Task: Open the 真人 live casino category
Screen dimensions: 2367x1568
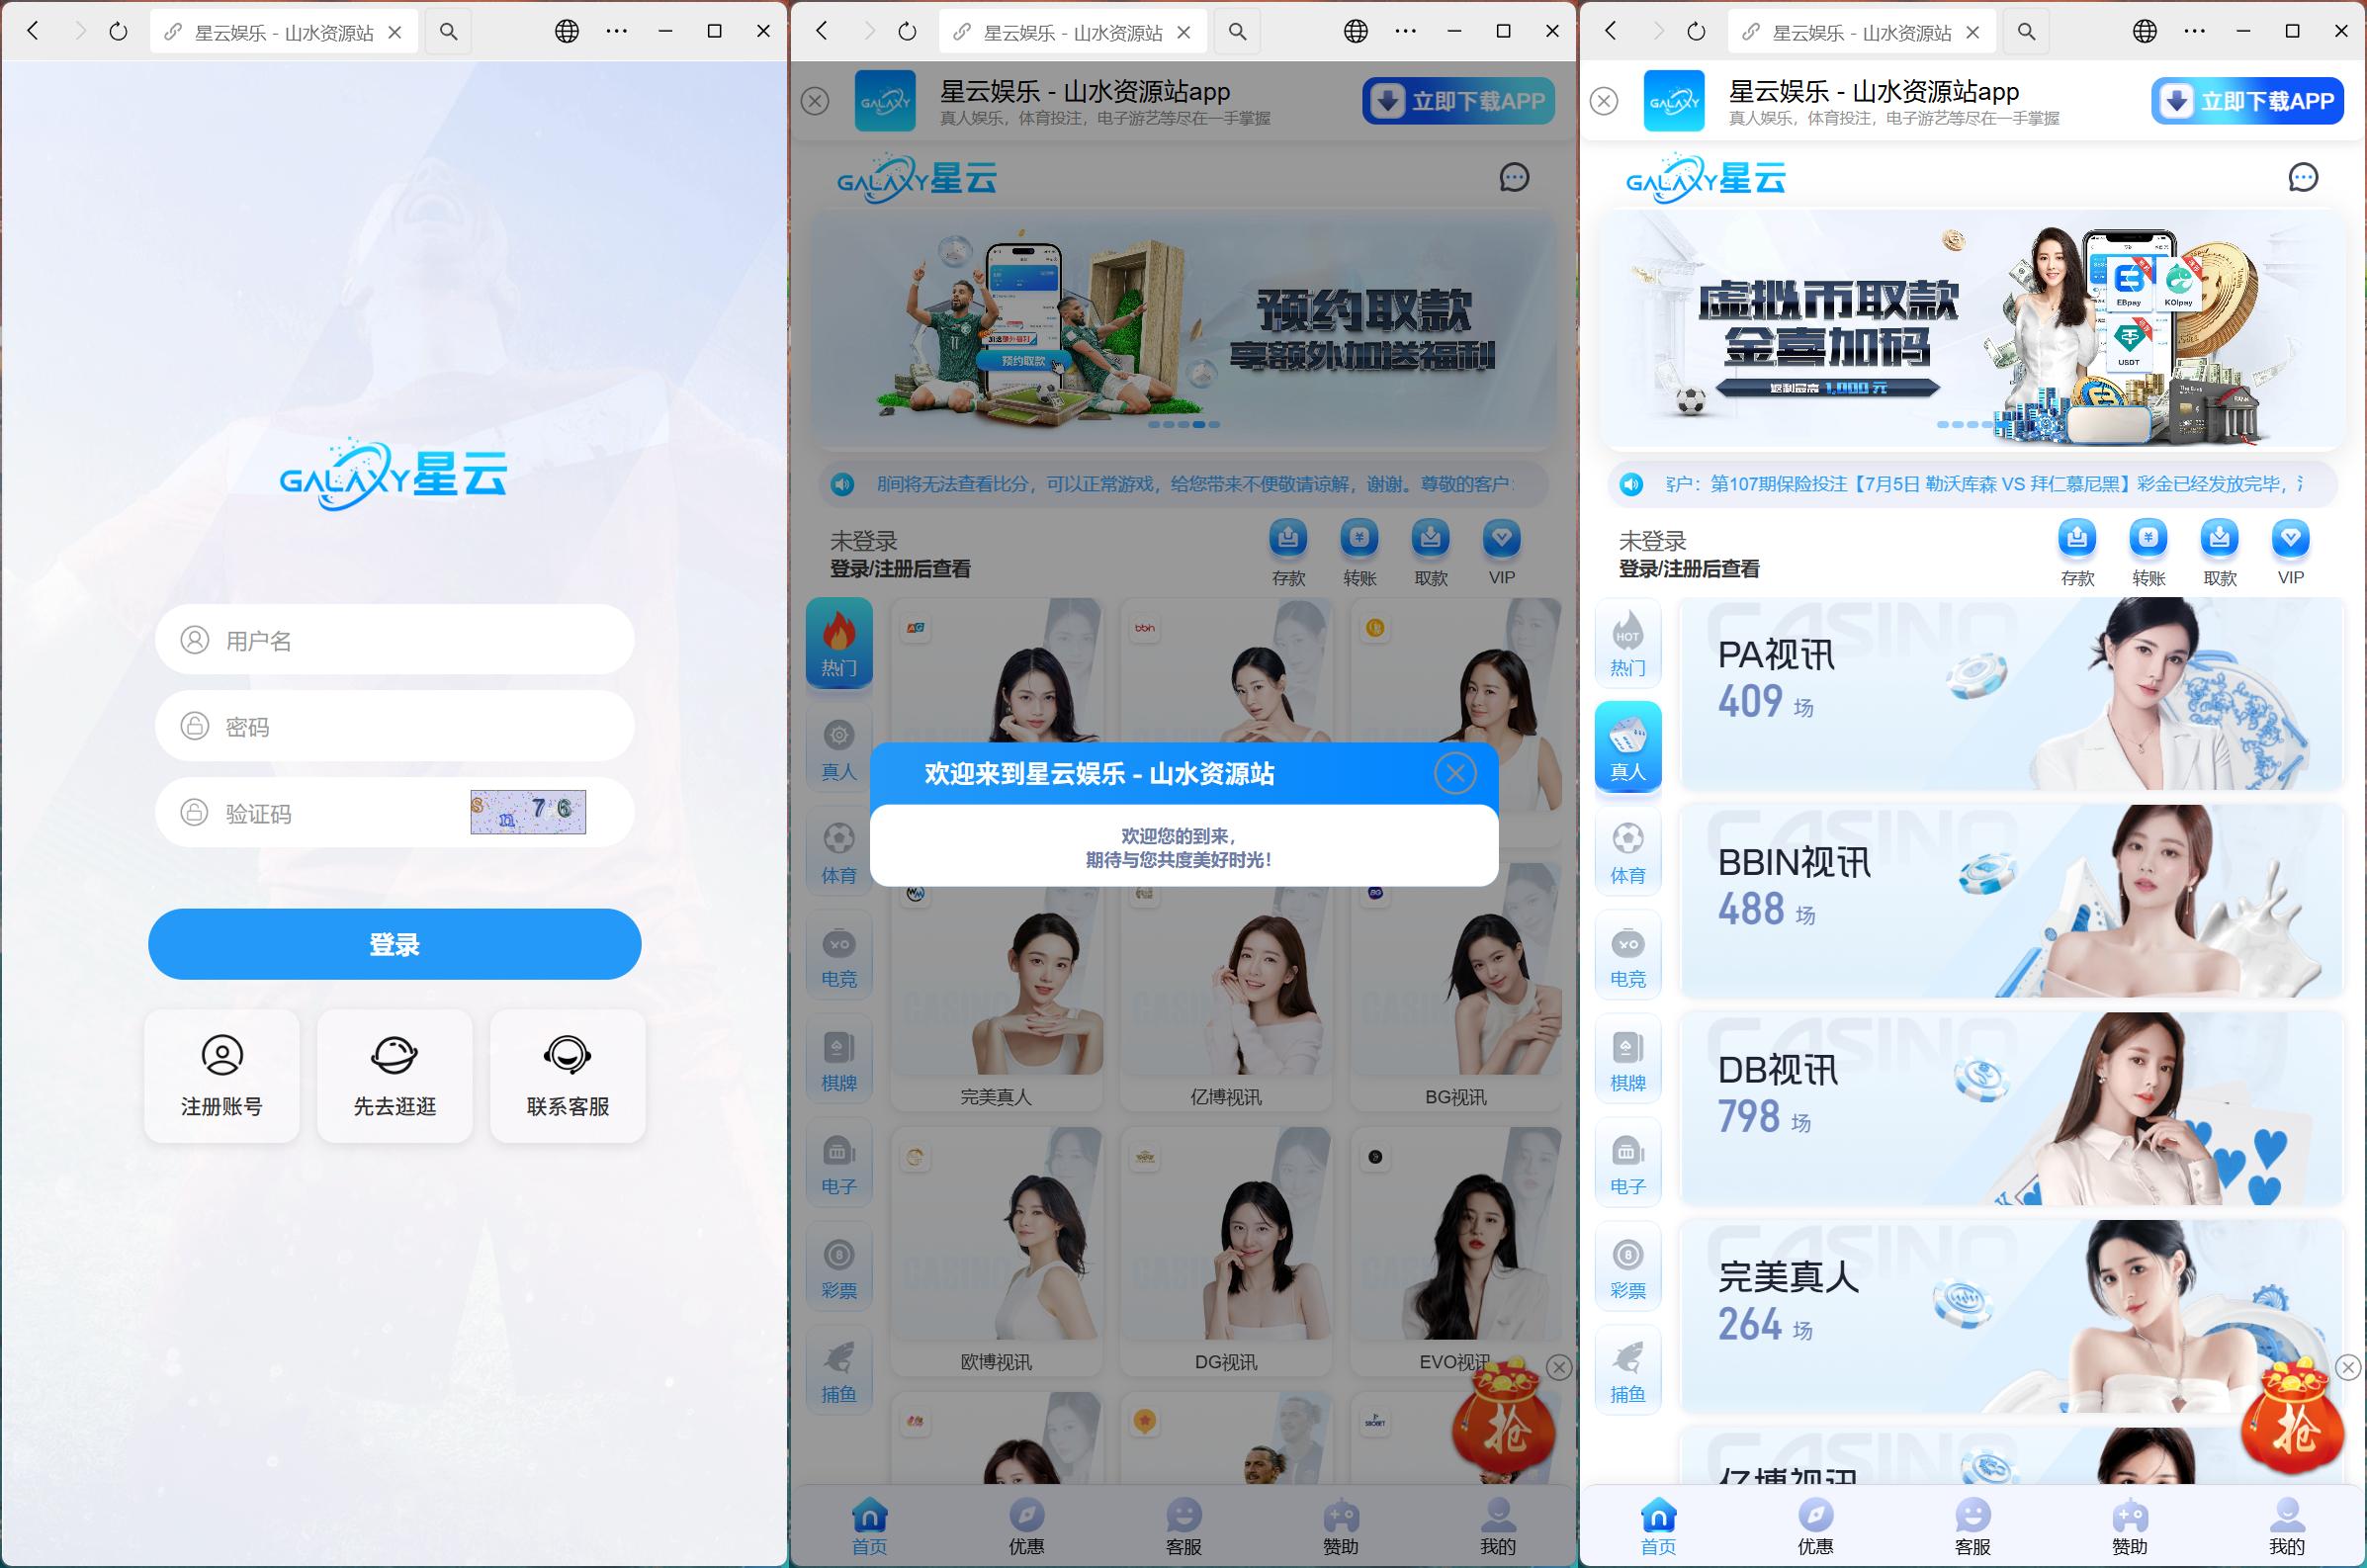Action: 839,750
